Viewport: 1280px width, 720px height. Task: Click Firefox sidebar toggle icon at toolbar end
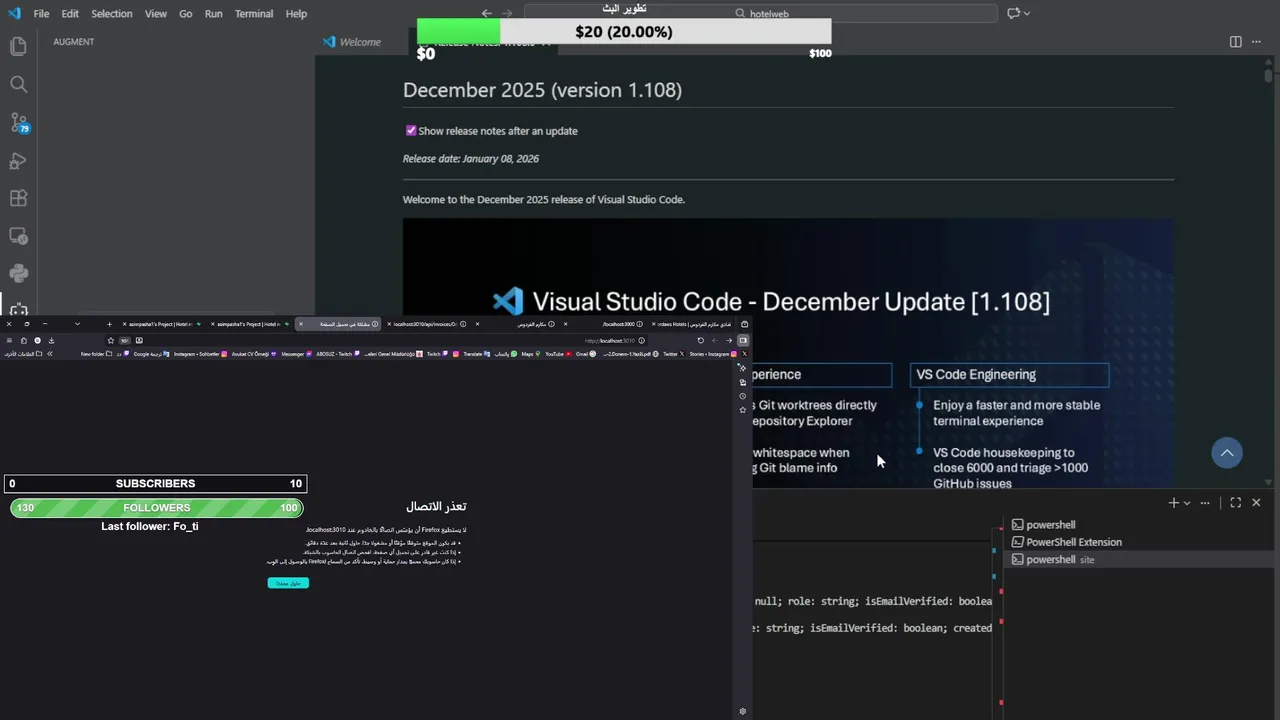point(743,341)
